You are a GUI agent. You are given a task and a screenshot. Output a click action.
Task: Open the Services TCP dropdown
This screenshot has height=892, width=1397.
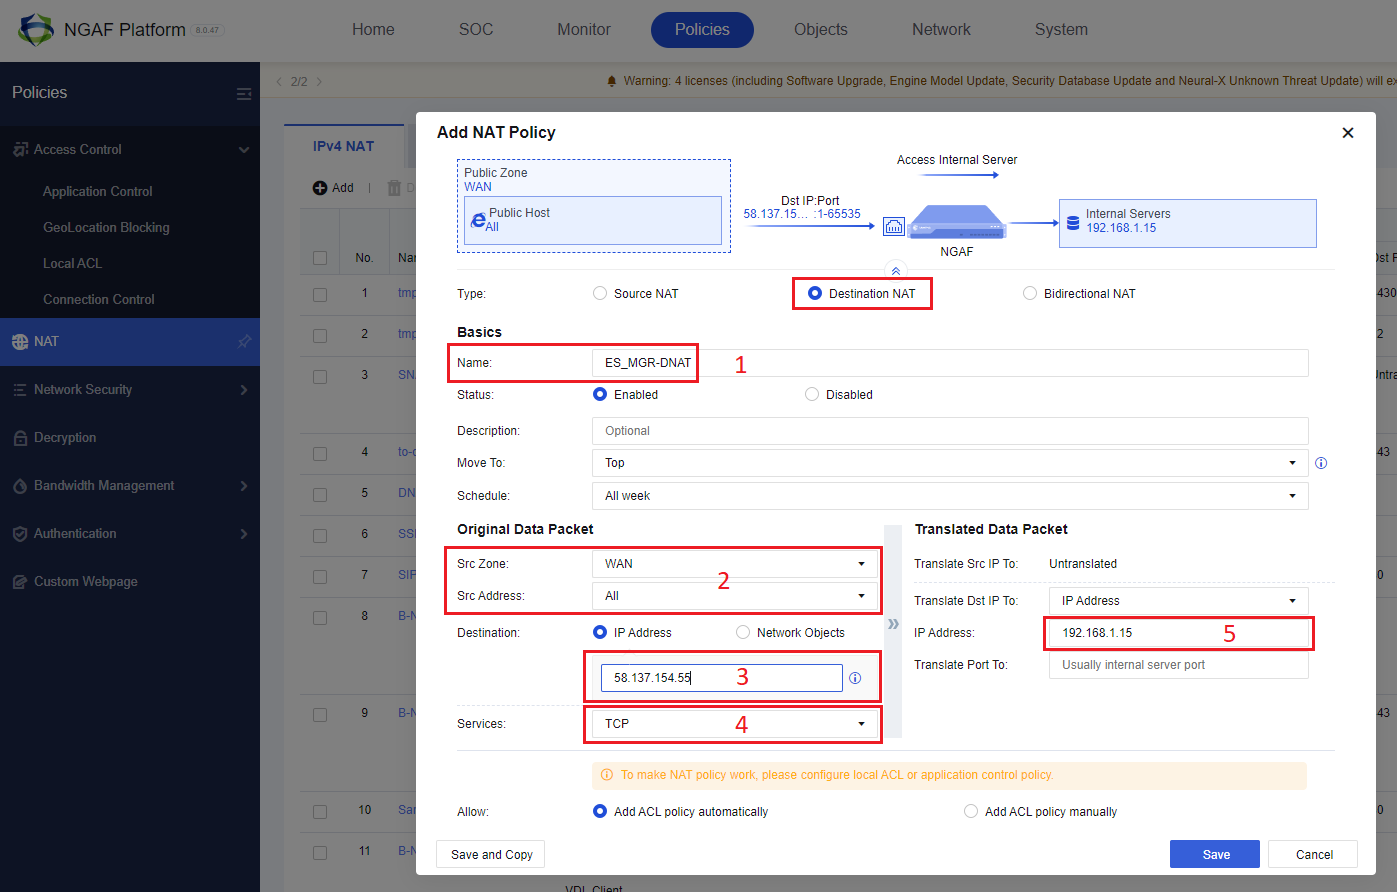[735, 724]
